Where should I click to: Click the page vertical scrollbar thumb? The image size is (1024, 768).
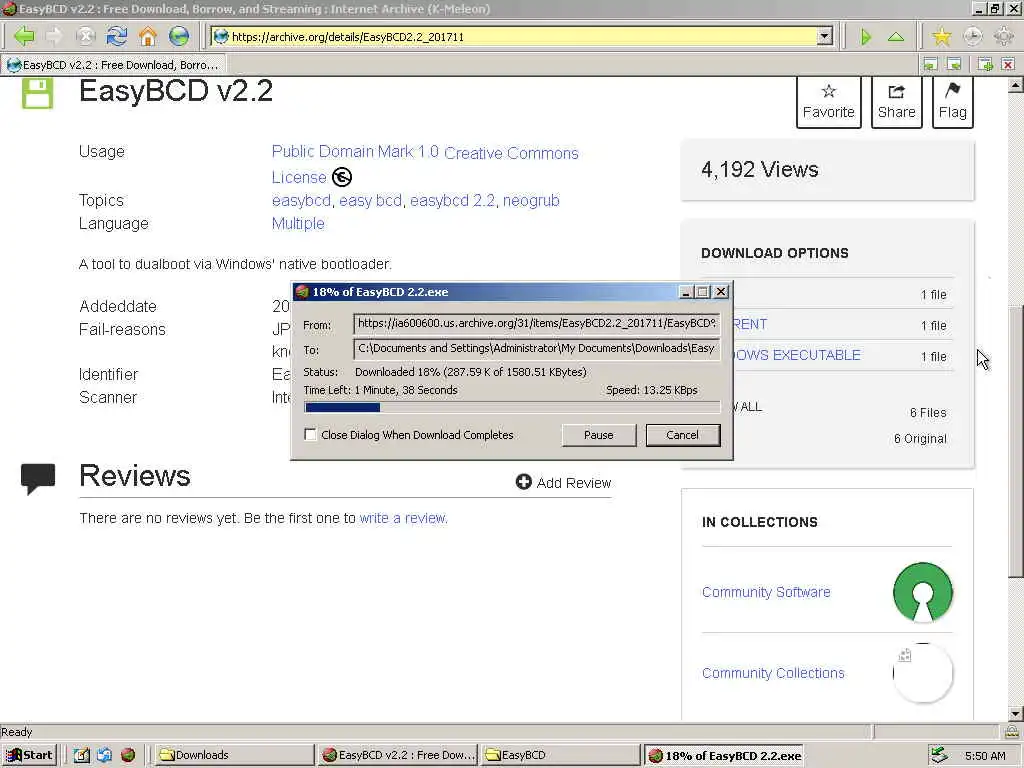pos(1015,441)
